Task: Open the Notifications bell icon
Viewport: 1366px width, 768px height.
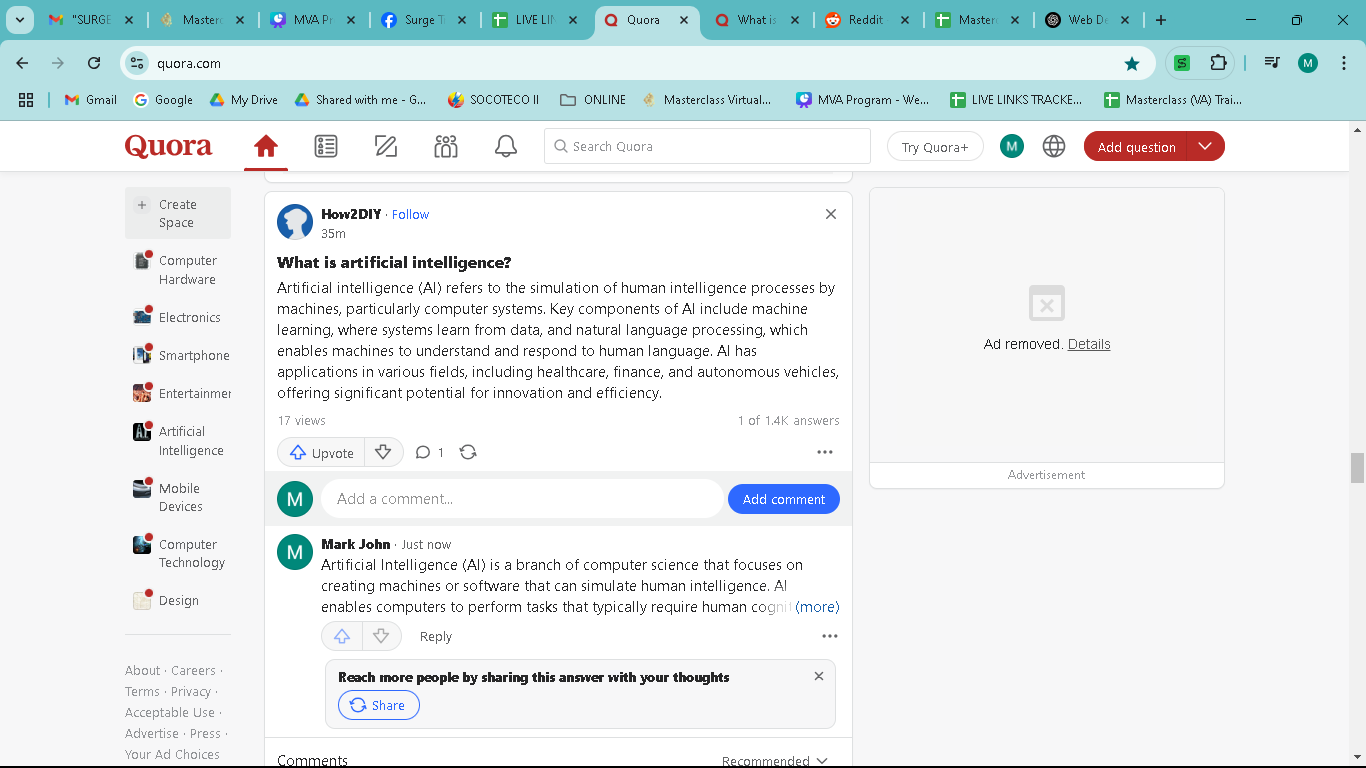Action: coord(506,147)
